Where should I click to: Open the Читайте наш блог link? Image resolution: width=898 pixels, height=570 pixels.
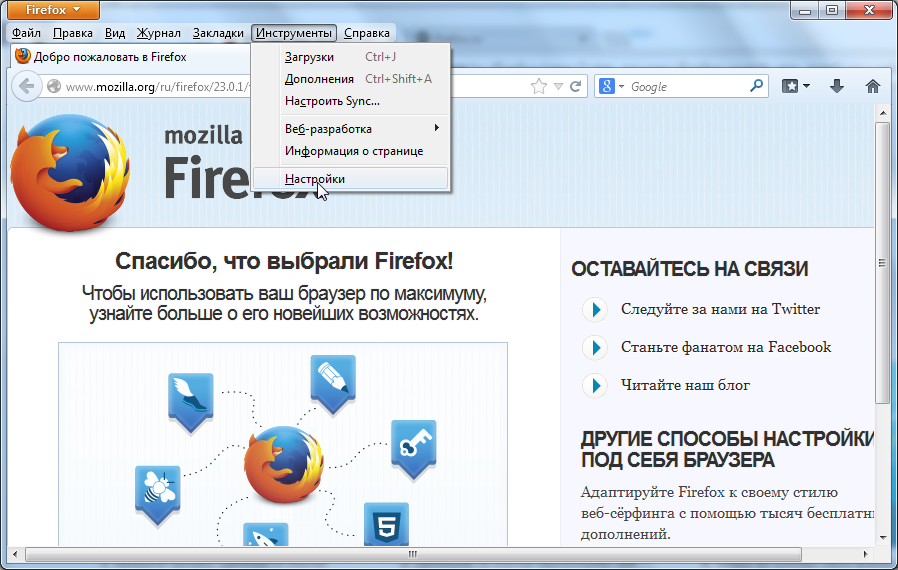click(x=685, y=385)
